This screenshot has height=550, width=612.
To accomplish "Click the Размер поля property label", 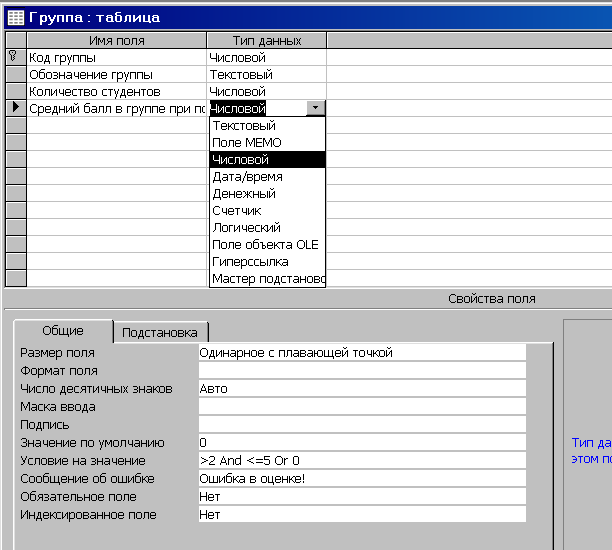I will tap(57, 353).
